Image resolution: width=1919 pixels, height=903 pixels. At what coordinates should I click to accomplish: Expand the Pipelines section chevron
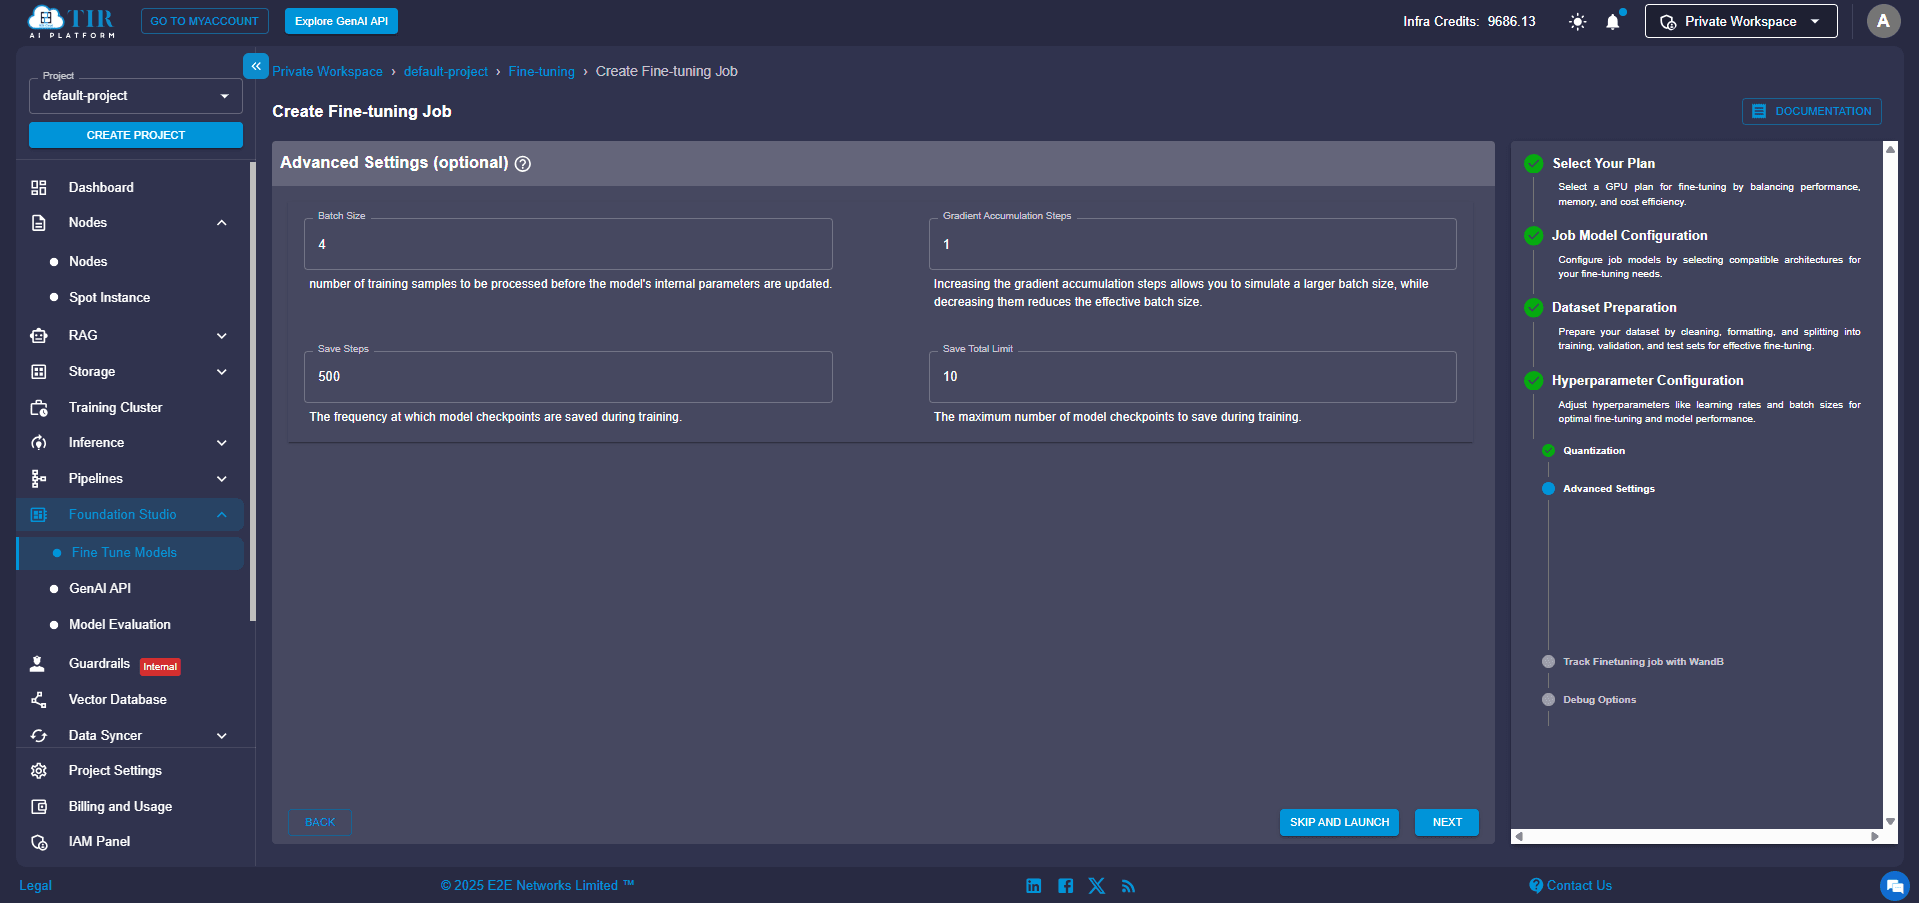click(x=222, y=479)
